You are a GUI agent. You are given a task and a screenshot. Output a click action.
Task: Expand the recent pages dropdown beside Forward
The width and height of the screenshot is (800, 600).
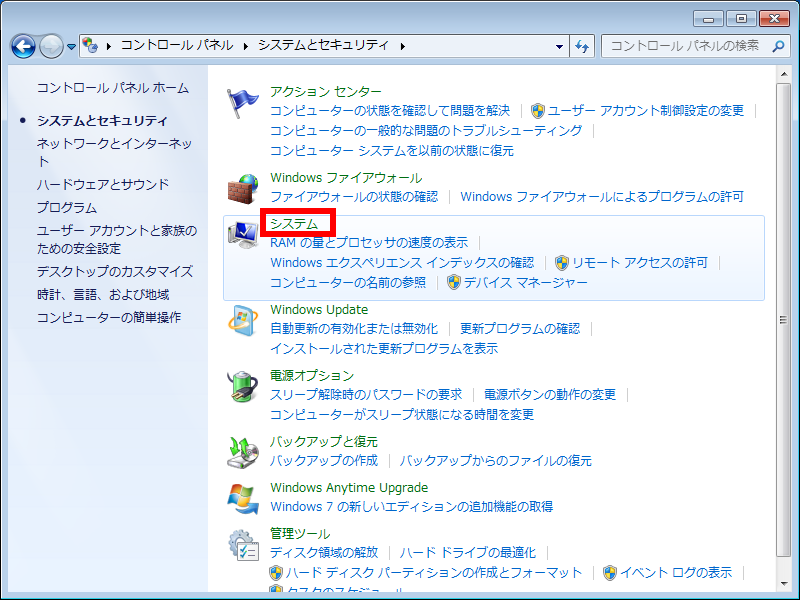(x=72, y=47)
